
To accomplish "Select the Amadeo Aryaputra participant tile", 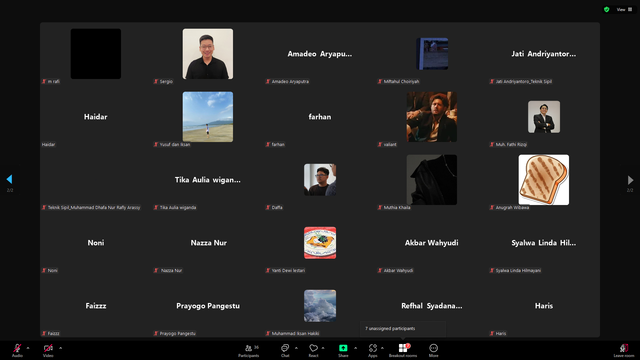I will point(320,54).
